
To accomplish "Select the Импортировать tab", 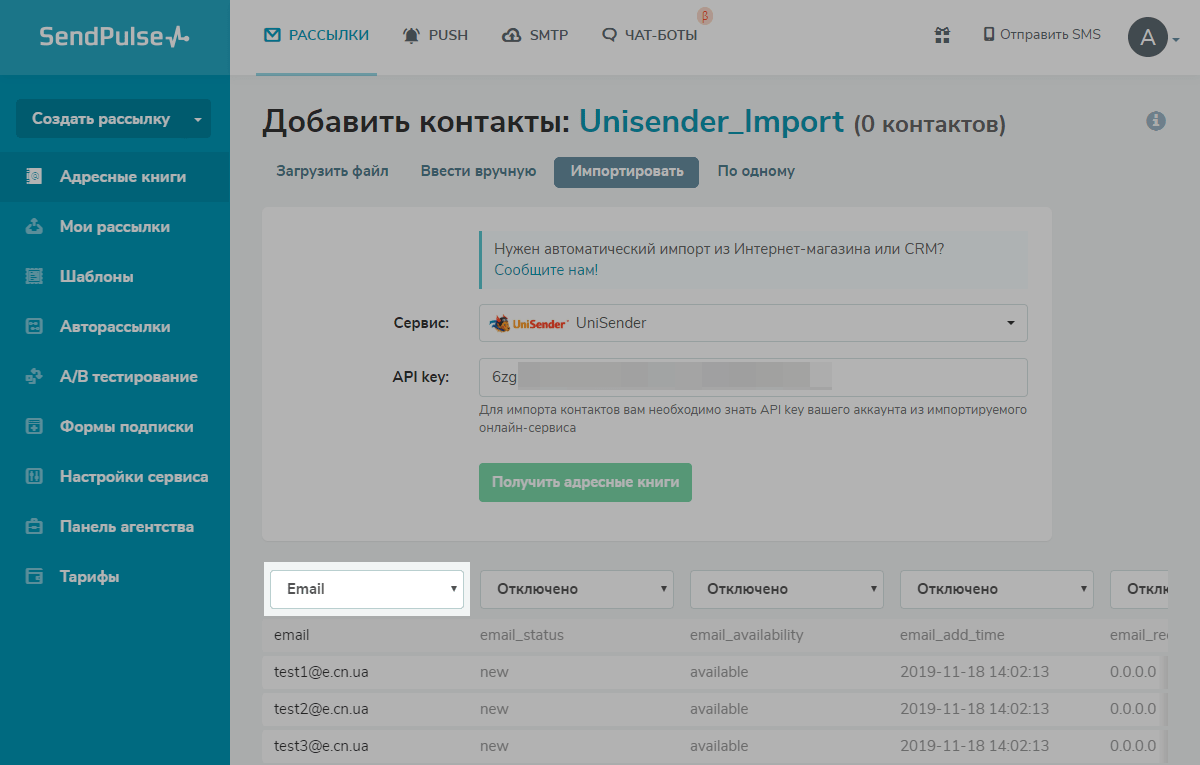I will (627, 171).
